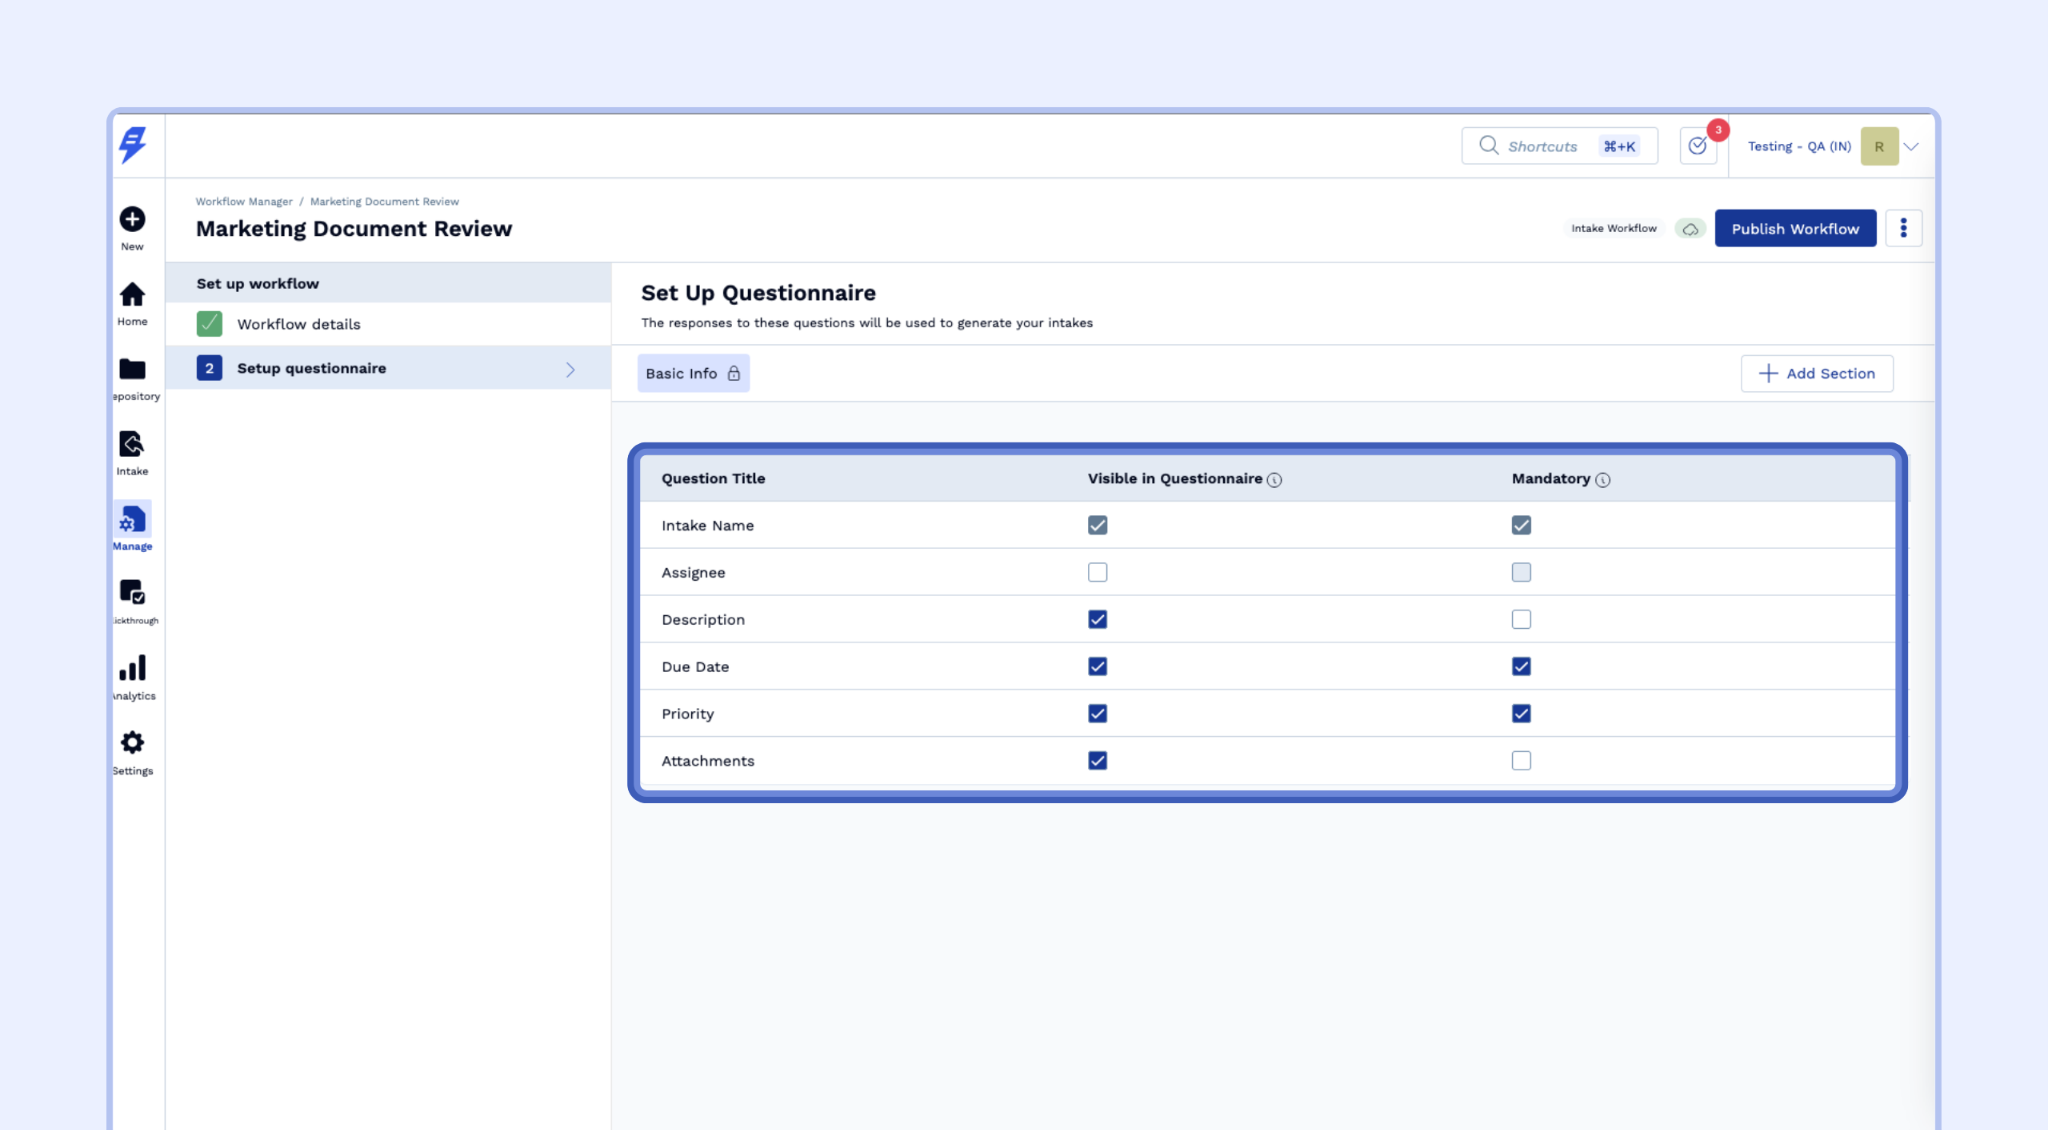Click the New plus icon in sidebar
This screenshot has width=2048, height=1130.
[x=132, y=219]
